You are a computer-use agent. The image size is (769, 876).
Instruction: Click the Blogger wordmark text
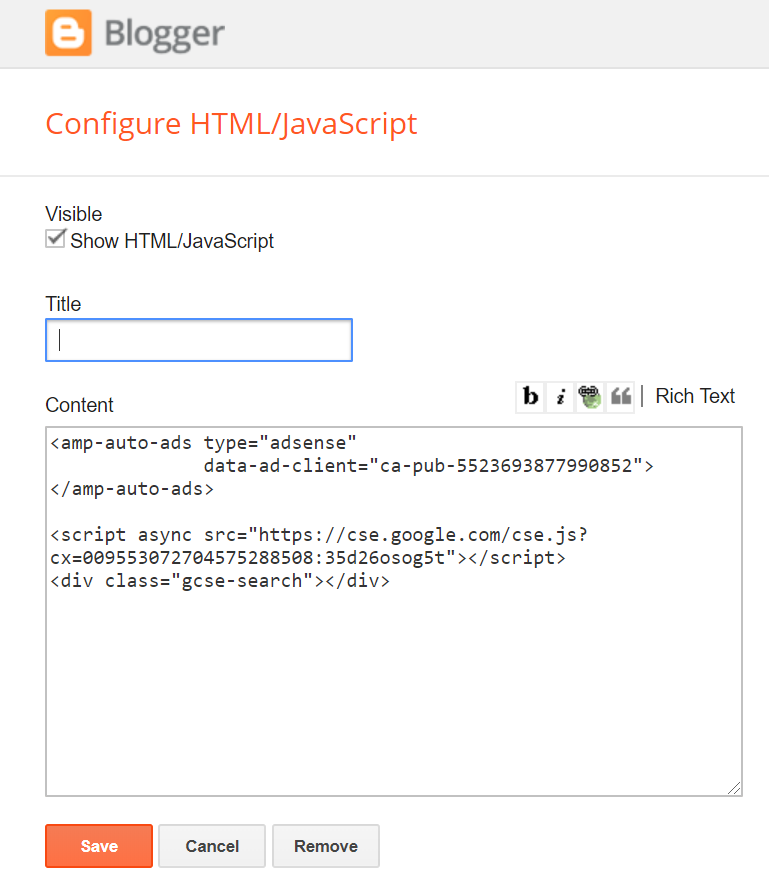click(164, 34)
